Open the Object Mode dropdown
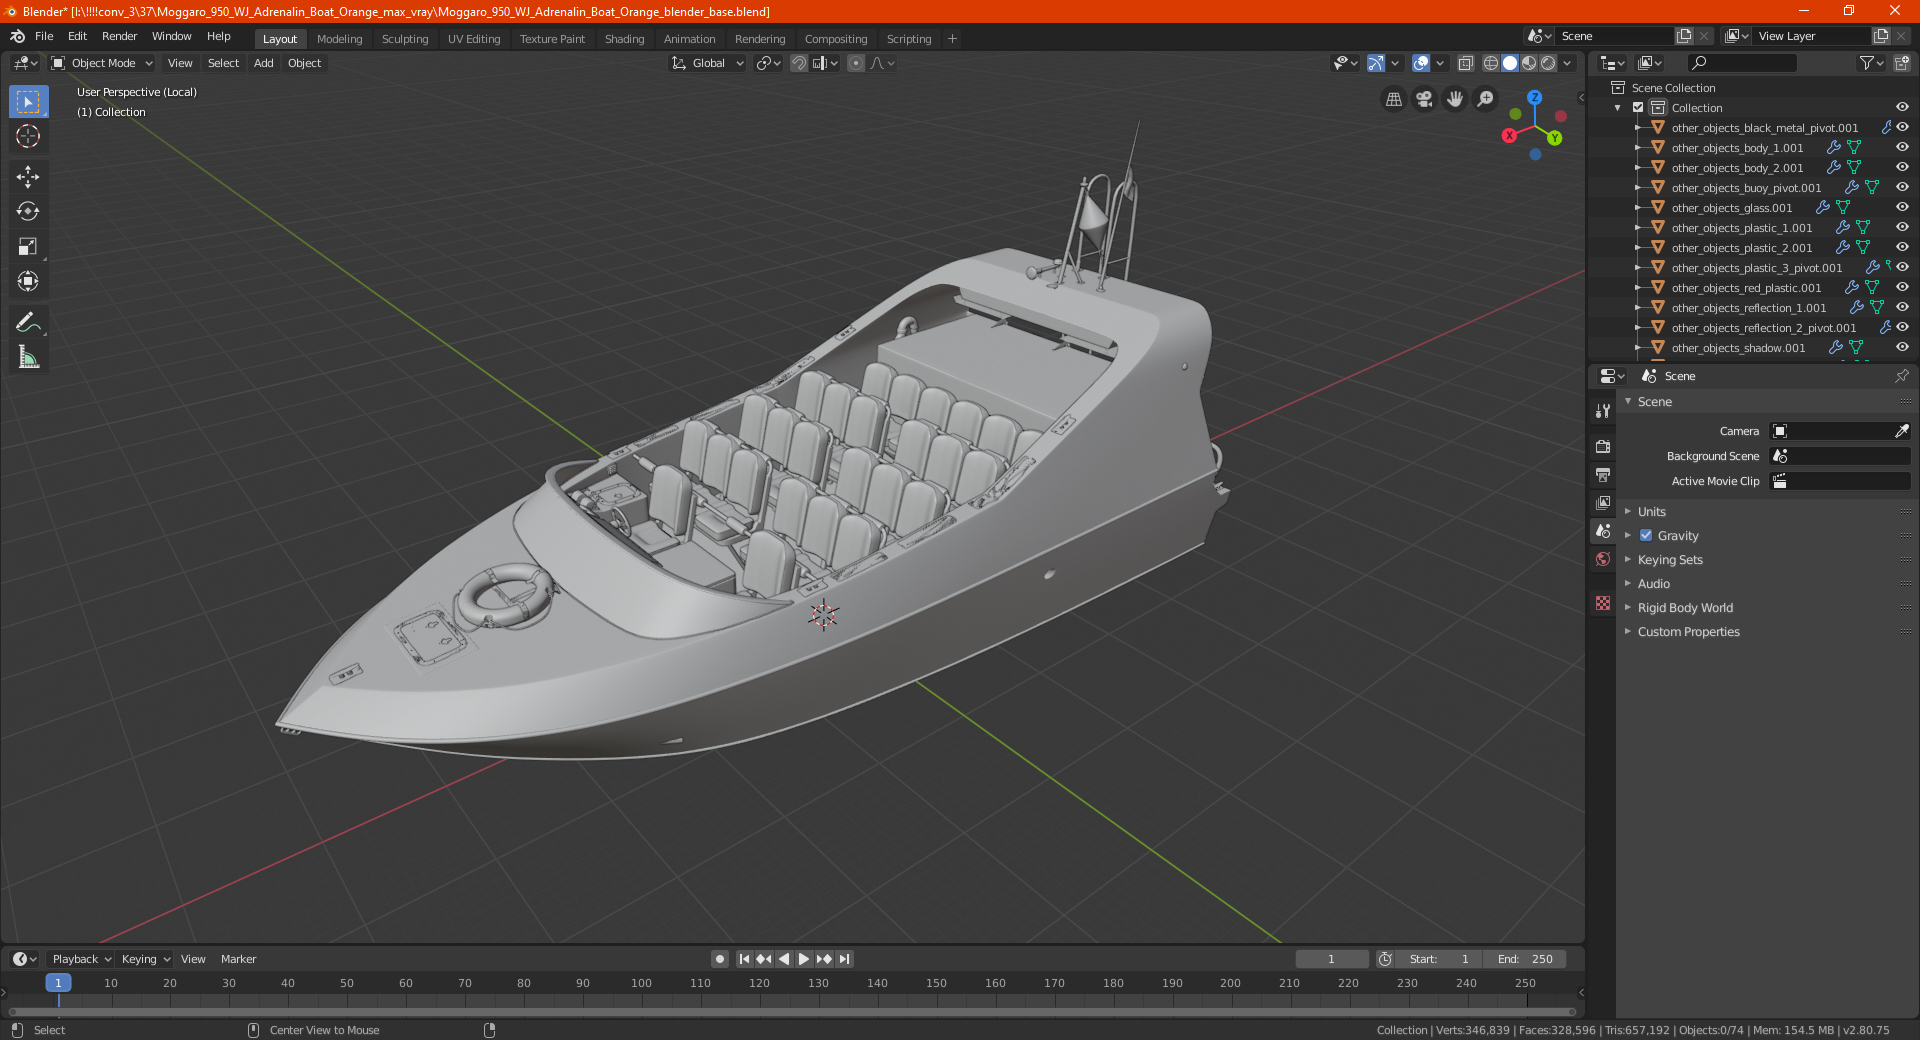This screenshot has height=1040, width=1920. (102, 63)
